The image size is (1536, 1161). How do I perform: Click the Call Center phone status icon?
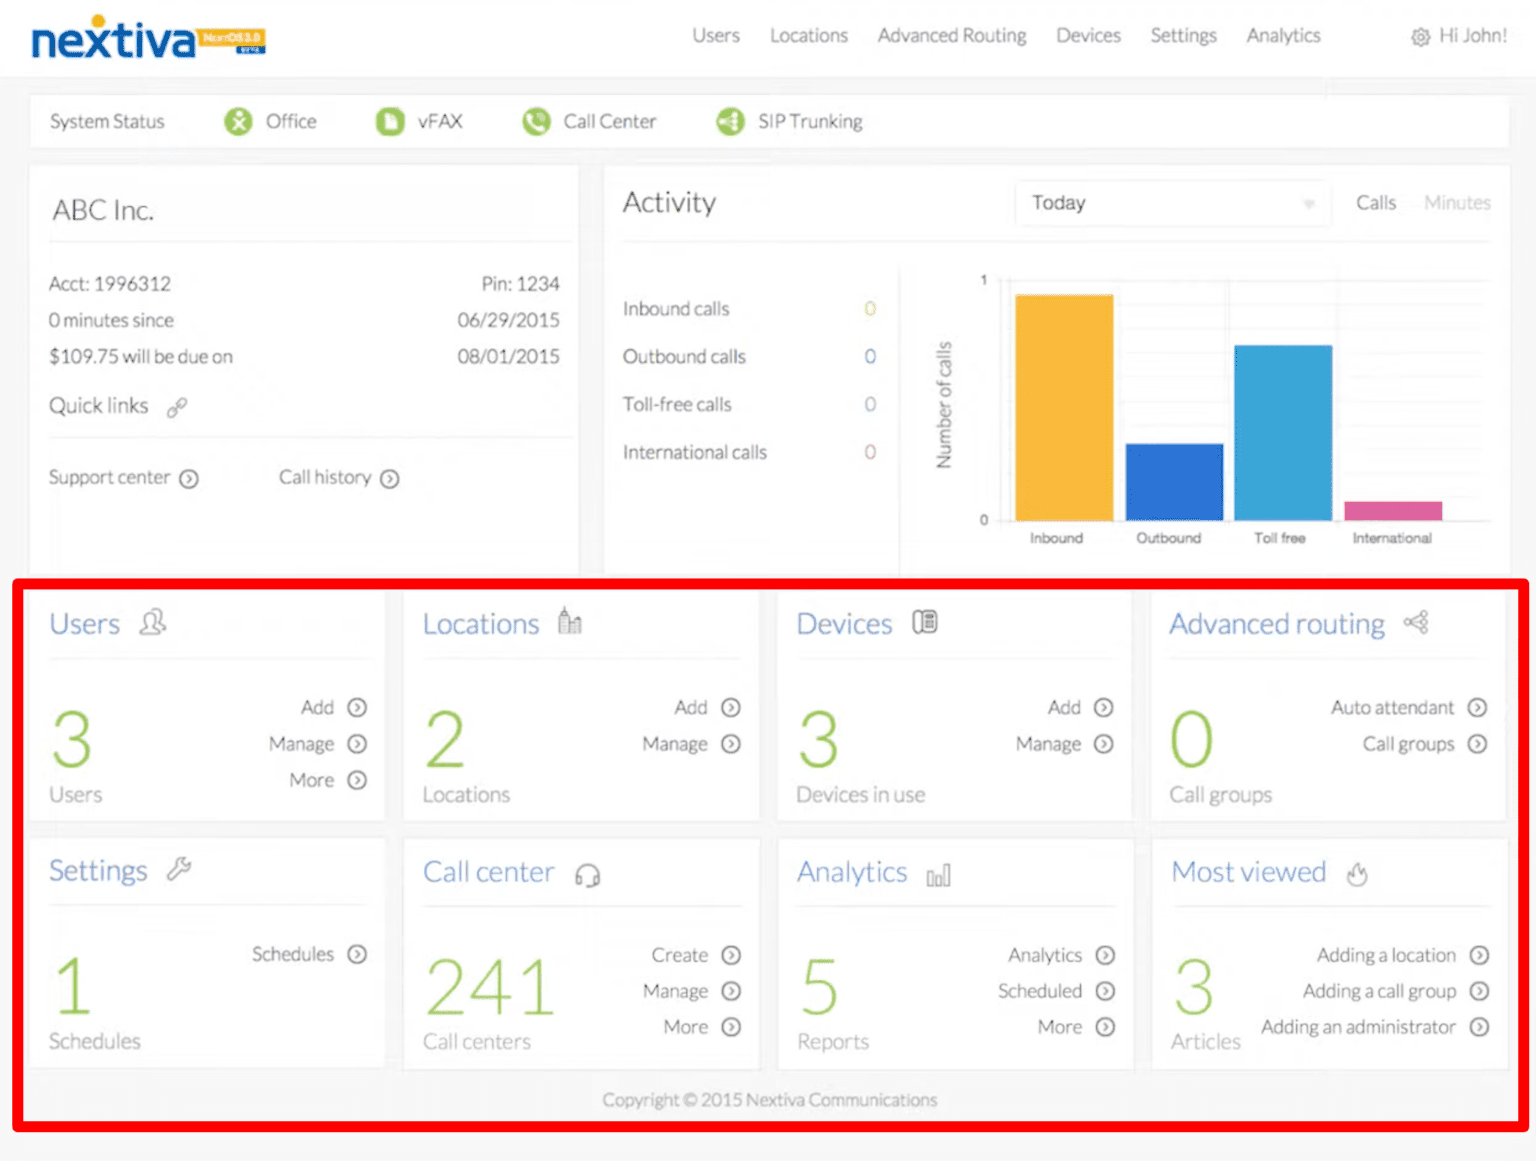point(536,122)
